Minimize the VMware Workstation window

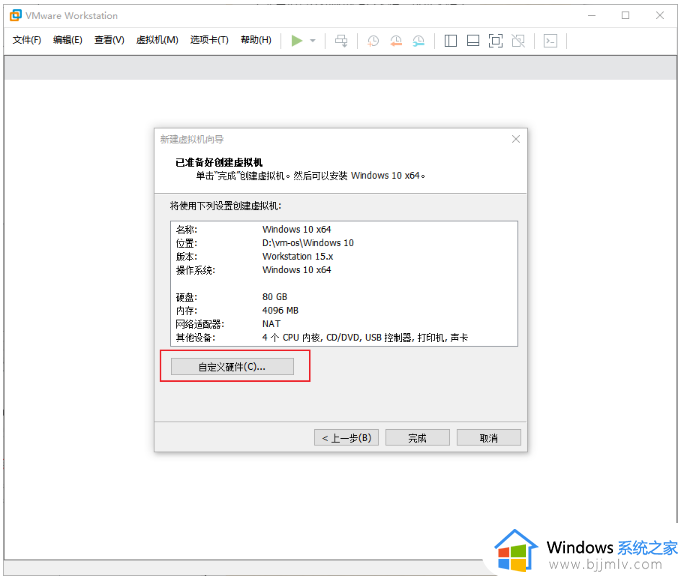(x=592, y=15)
